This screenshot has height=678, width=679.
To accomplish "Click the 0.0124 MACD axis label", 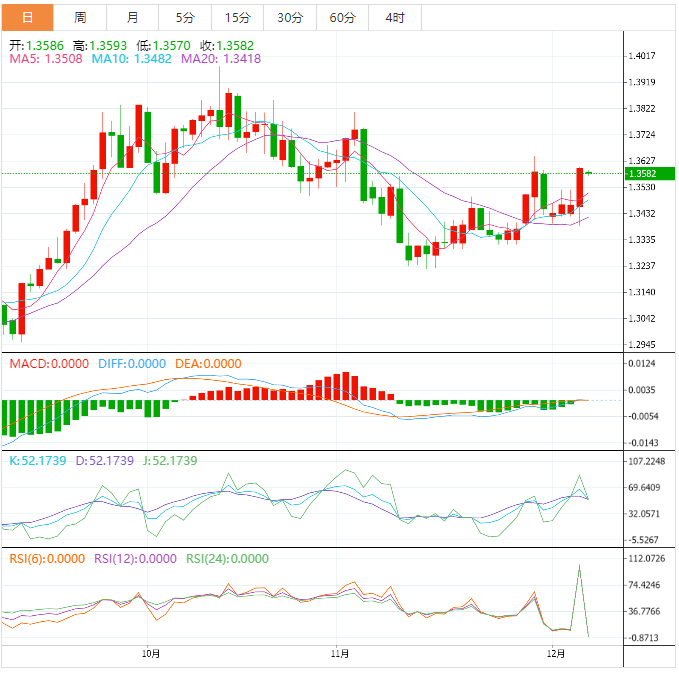I will click(x=642, y=364).
